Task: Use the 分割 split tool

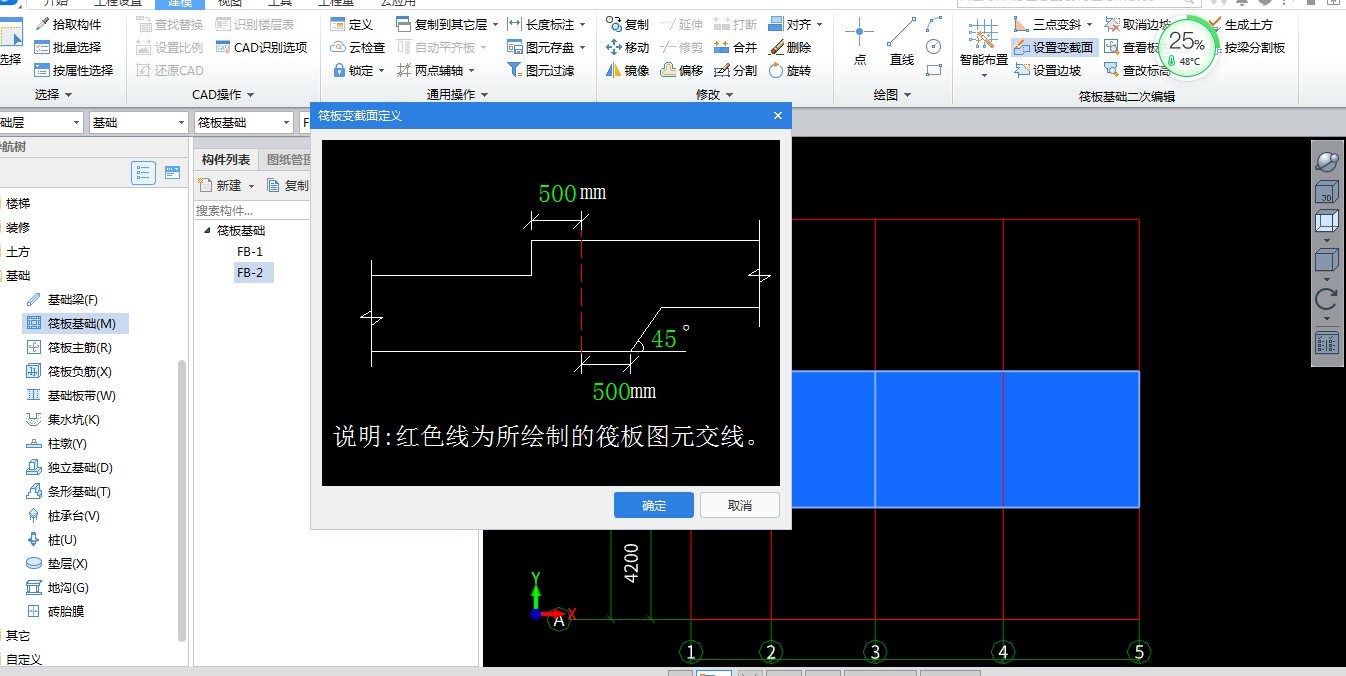Action: [736, 70]
